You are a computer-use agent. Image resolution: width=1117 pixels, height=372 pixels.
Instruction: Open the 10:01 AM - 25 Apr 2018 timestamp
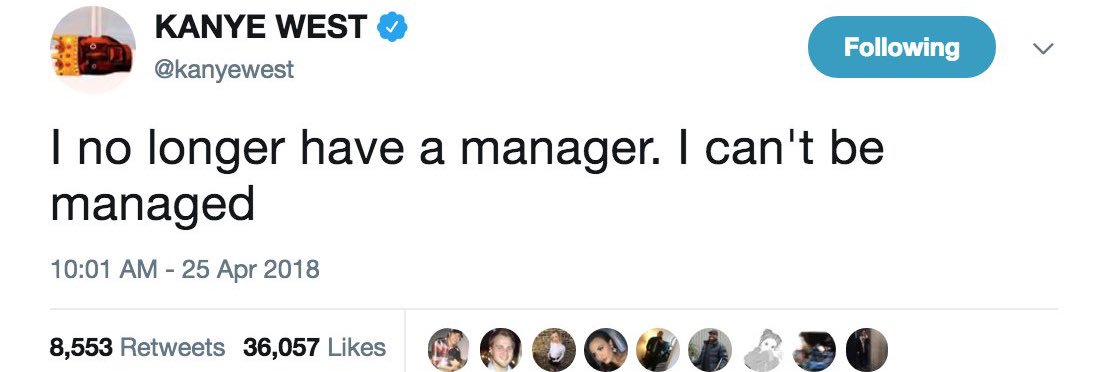click(185, 271)
